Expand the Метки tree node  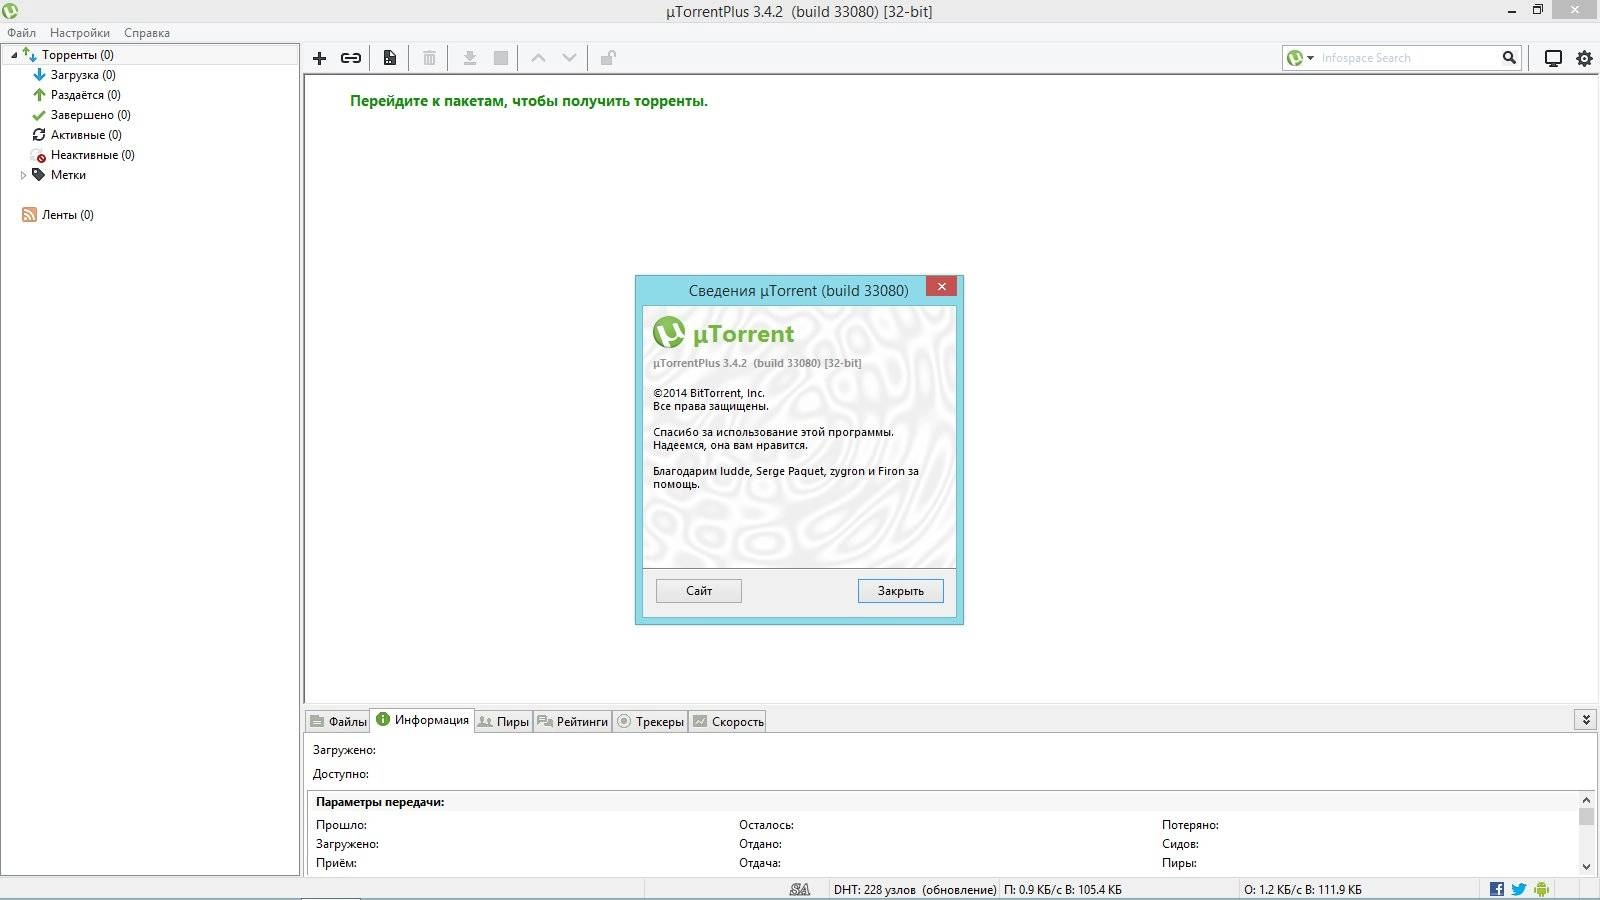23,174
